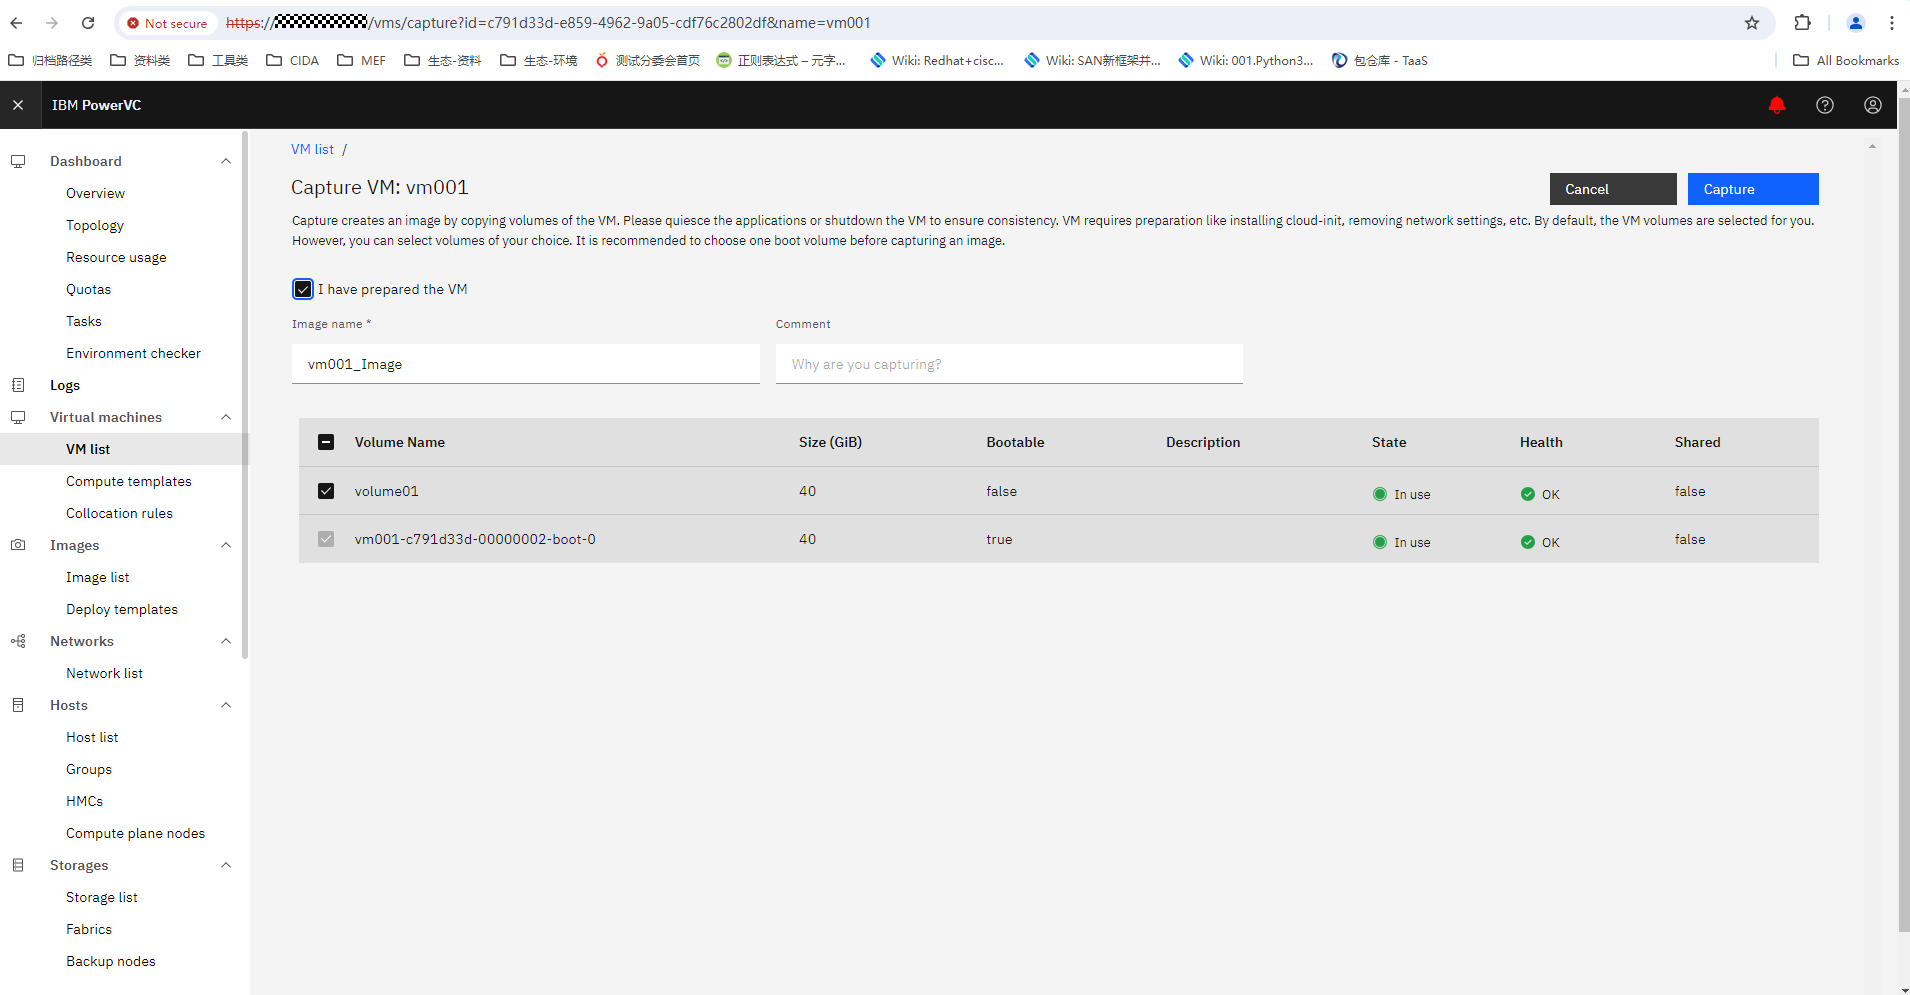The width and height of the screenshot is (1910, 995).
Task: Collapse the Hosts section chevron
Action: coord(226,705)
